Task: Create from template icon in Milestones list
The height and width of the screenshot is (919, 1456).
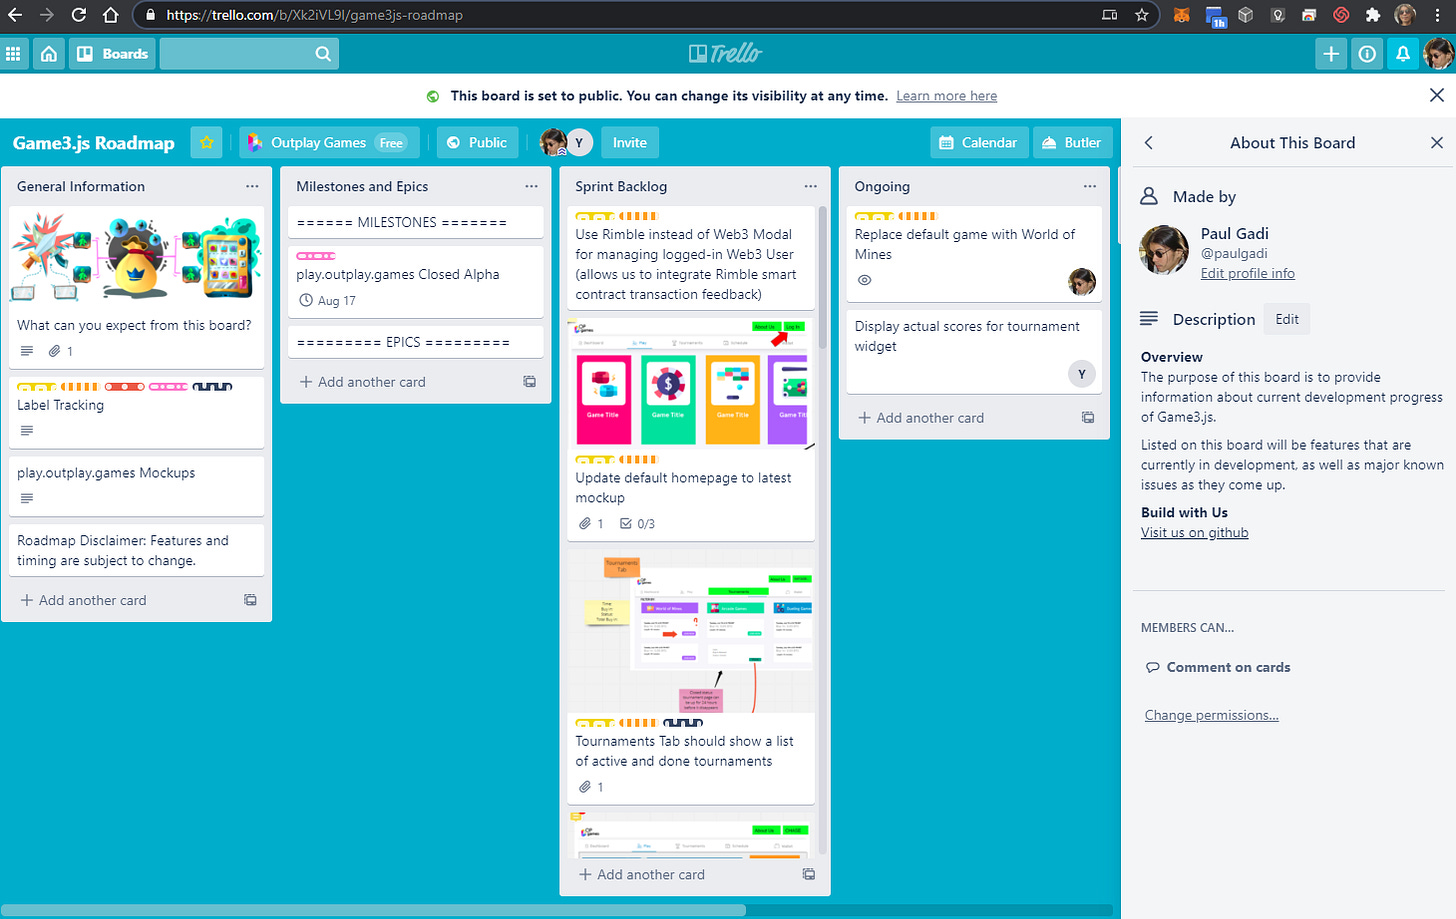Action: pyautogui.click(x=529, y=382)
